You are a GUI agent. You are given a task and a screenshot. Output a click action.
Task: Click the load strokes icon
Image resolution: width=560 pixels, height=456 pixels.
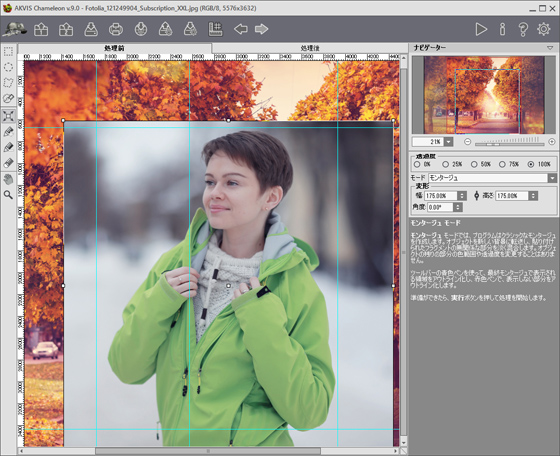point(165,29)
